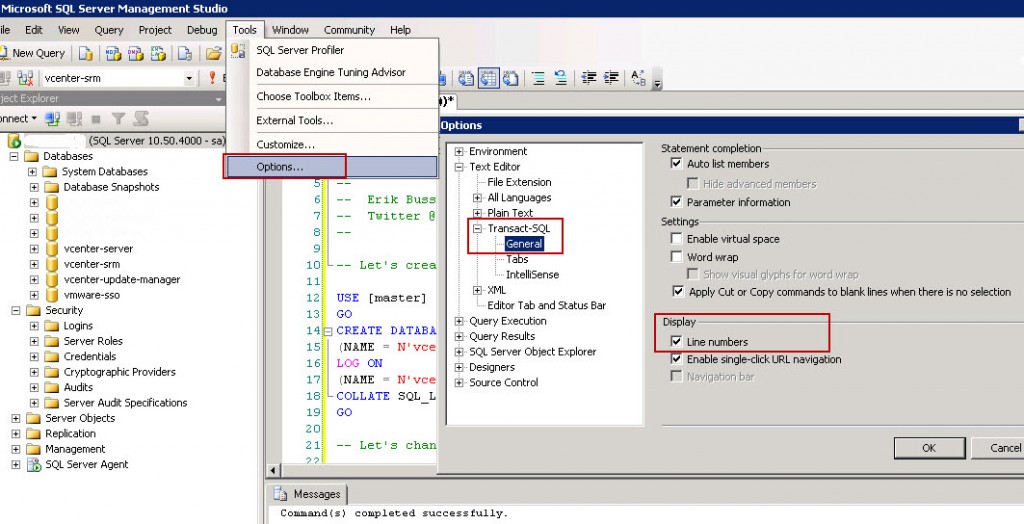The image size is (1024, 524).
Task: Enable the Word wrap checkbox
Action: coord(677,257)
